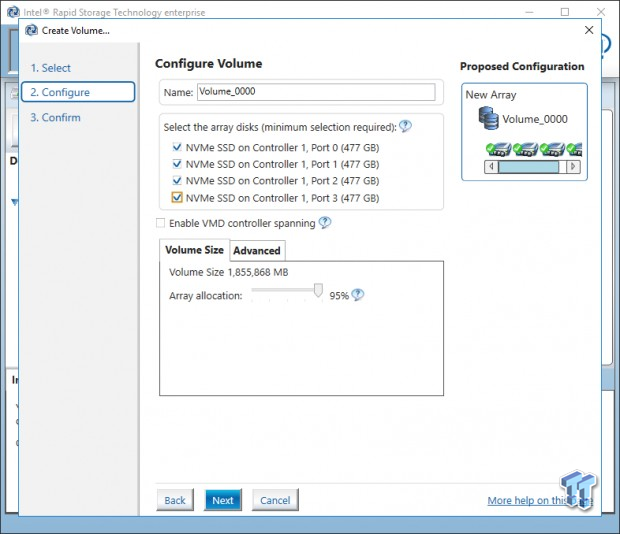Uncheck NVMe SSD Controller 1 Port 2

coord(177,180)
